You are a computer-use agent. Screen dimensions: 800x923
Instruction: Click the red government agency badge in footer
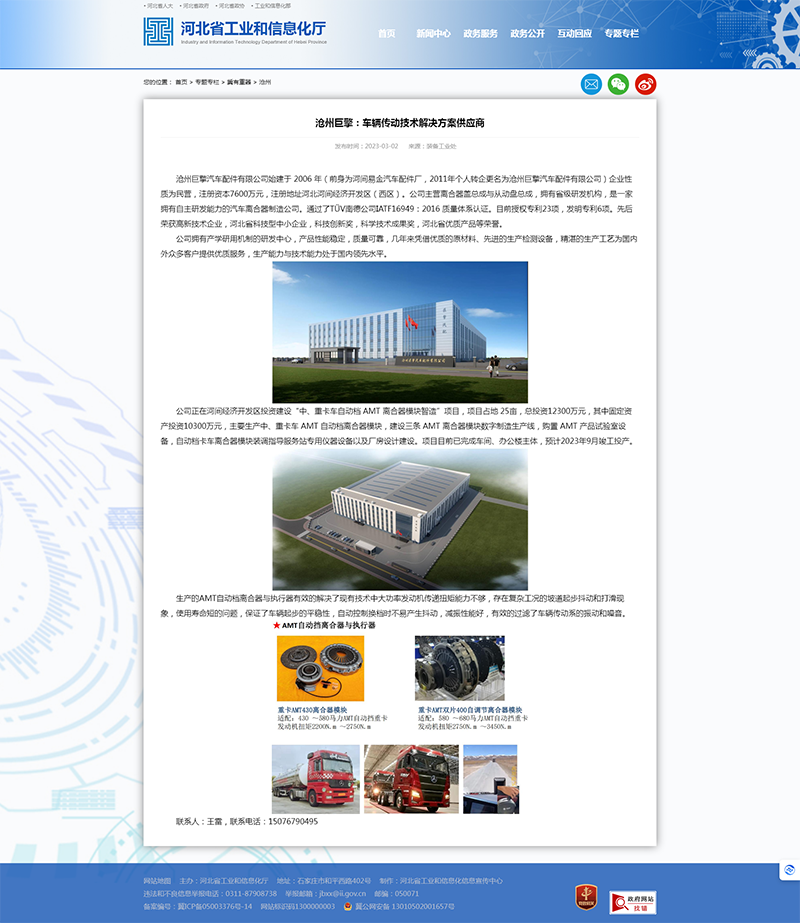(586, 897)
